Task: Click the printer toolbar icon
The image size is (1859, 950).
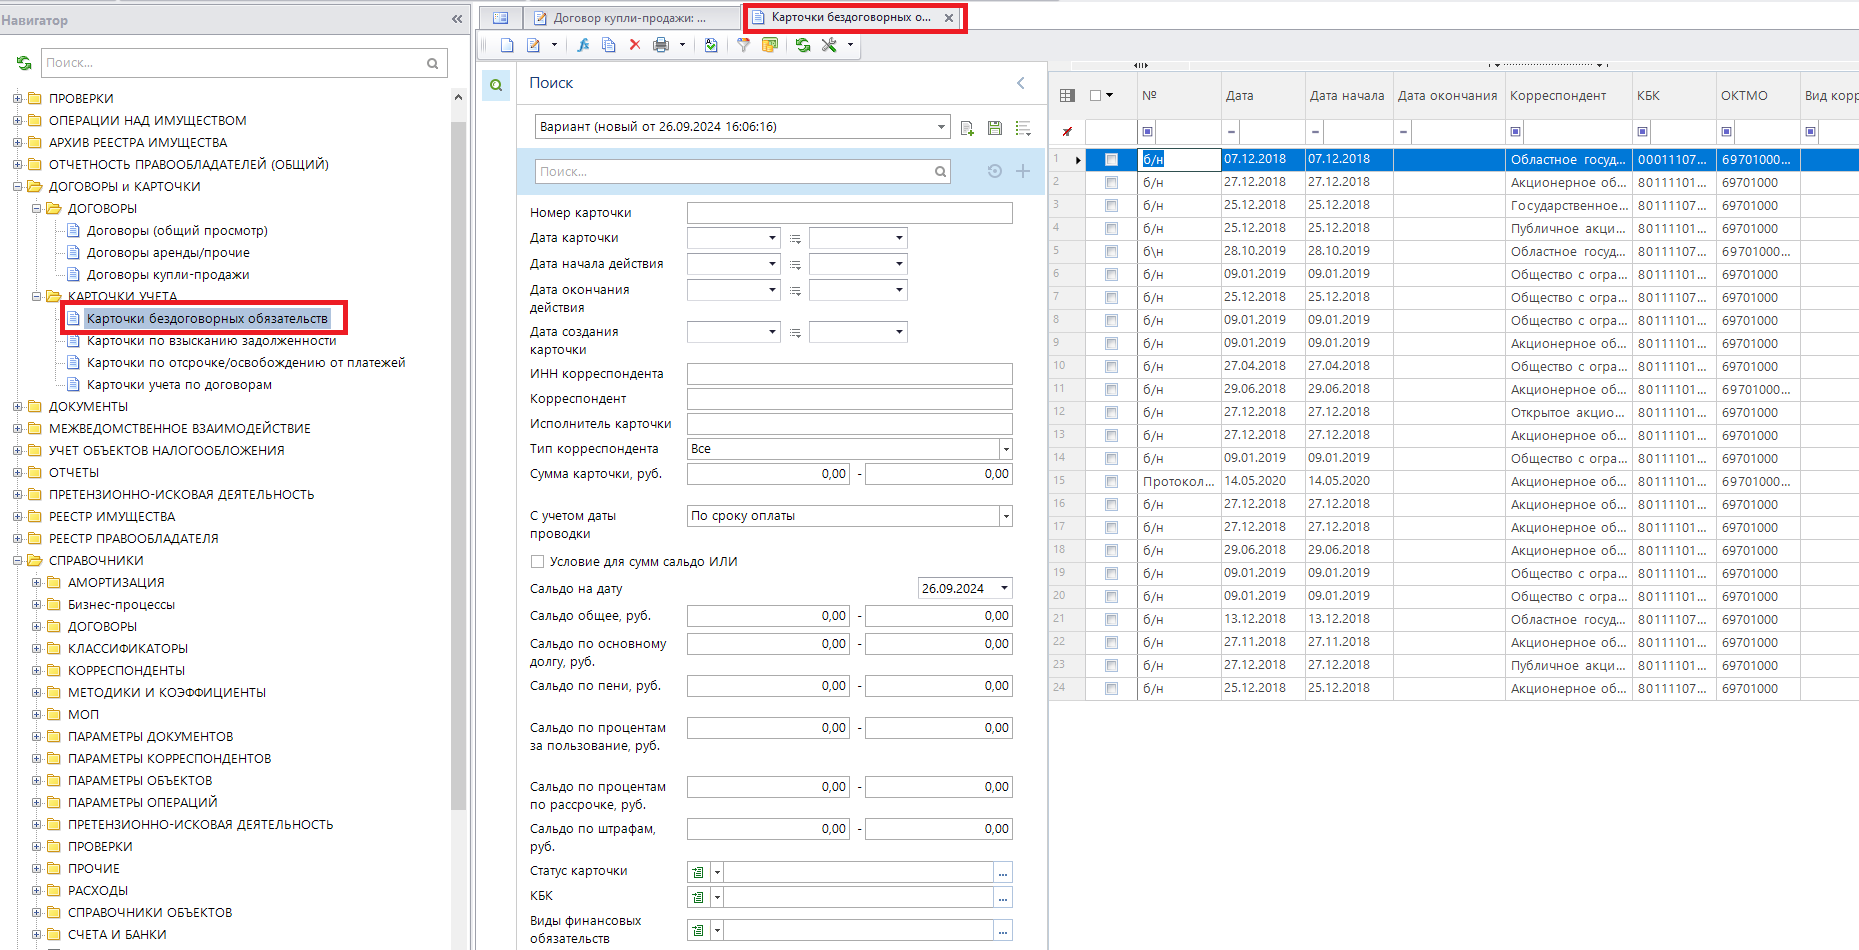Action: point(660,45)
